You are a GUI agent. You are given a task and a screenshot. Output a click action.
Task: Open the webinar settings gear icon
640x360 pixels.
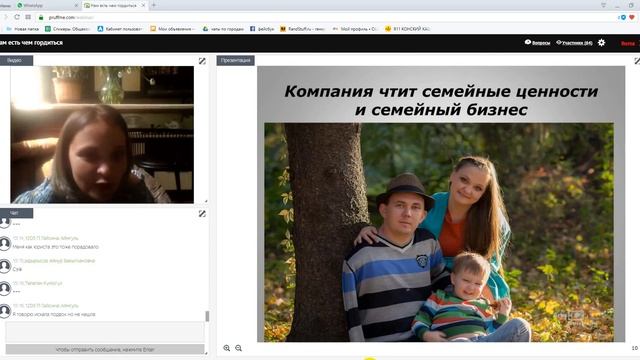tap(601, 42)
